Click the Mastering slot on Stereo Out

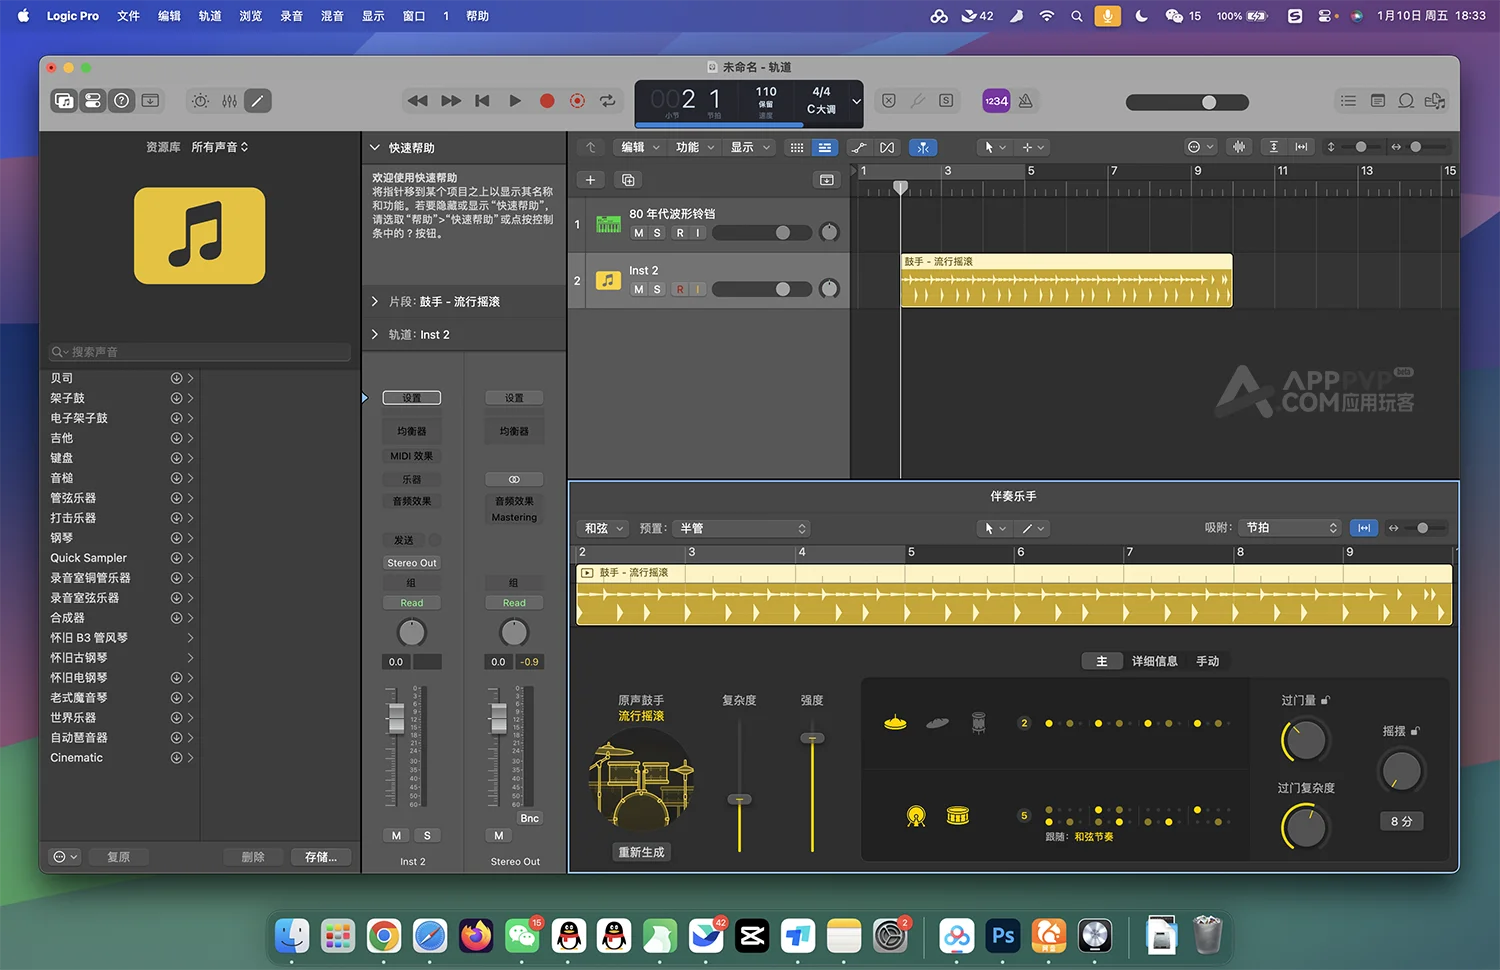click(x=514, y=517)
